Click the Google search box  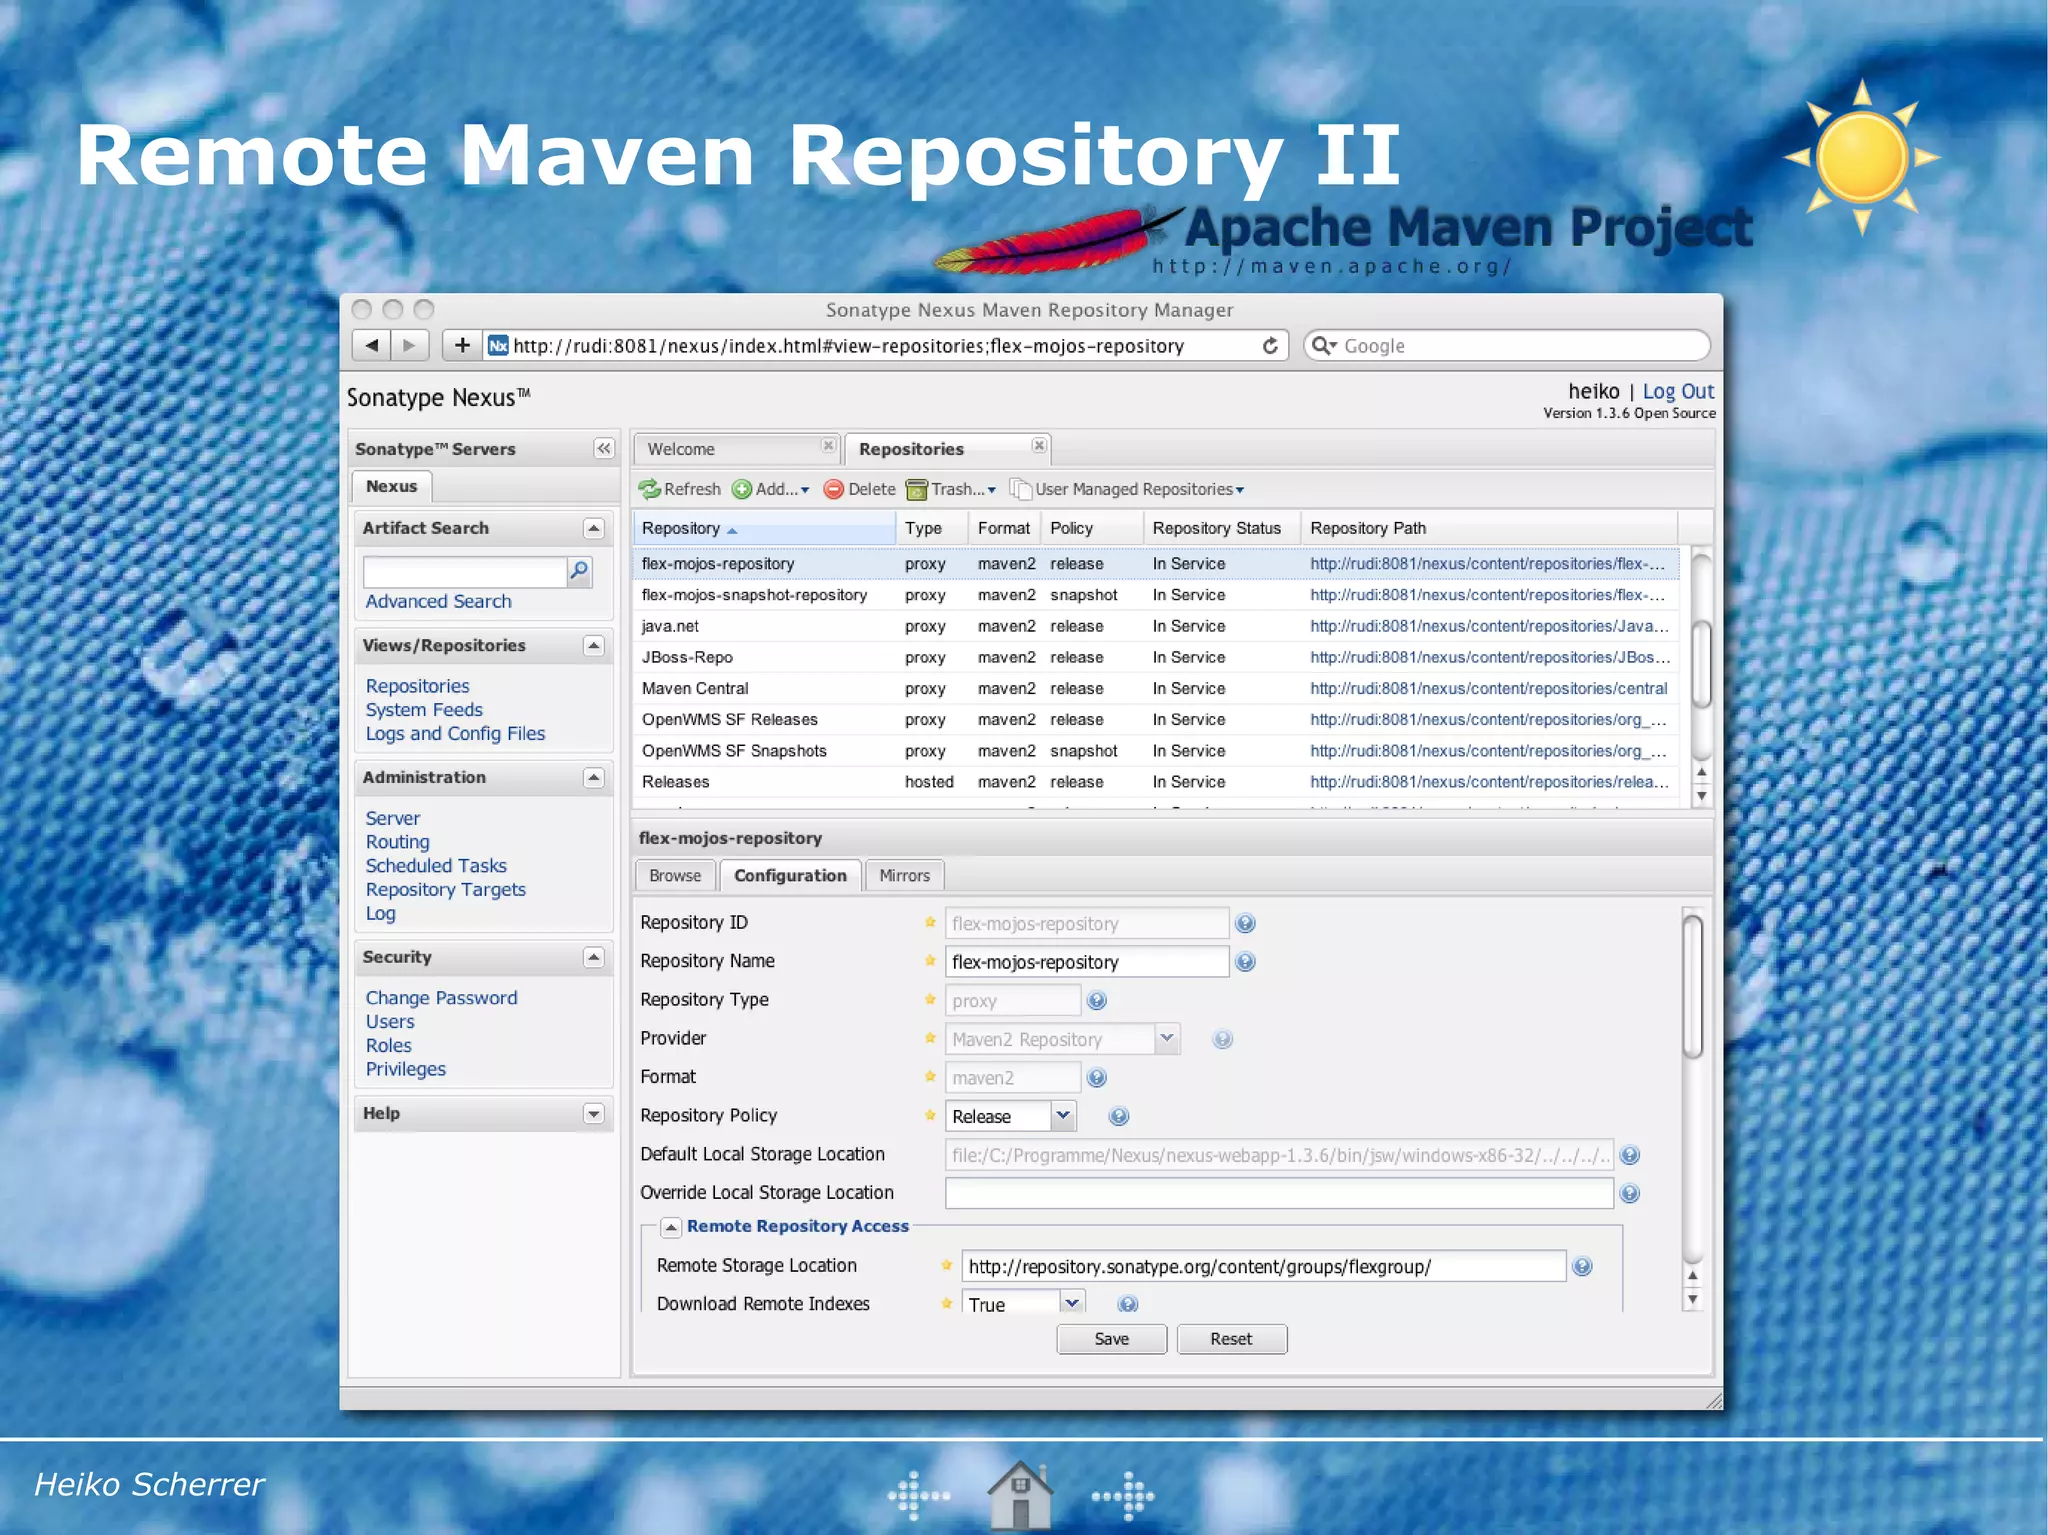click(x=1507, y=345)
